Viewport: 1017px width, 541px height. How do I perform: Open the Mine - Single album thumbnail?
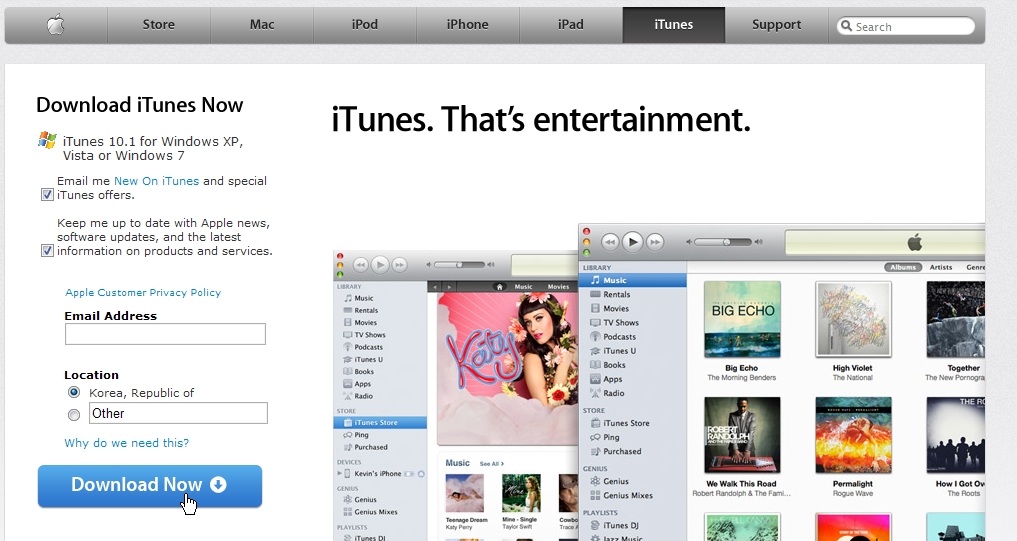(521, 494)
